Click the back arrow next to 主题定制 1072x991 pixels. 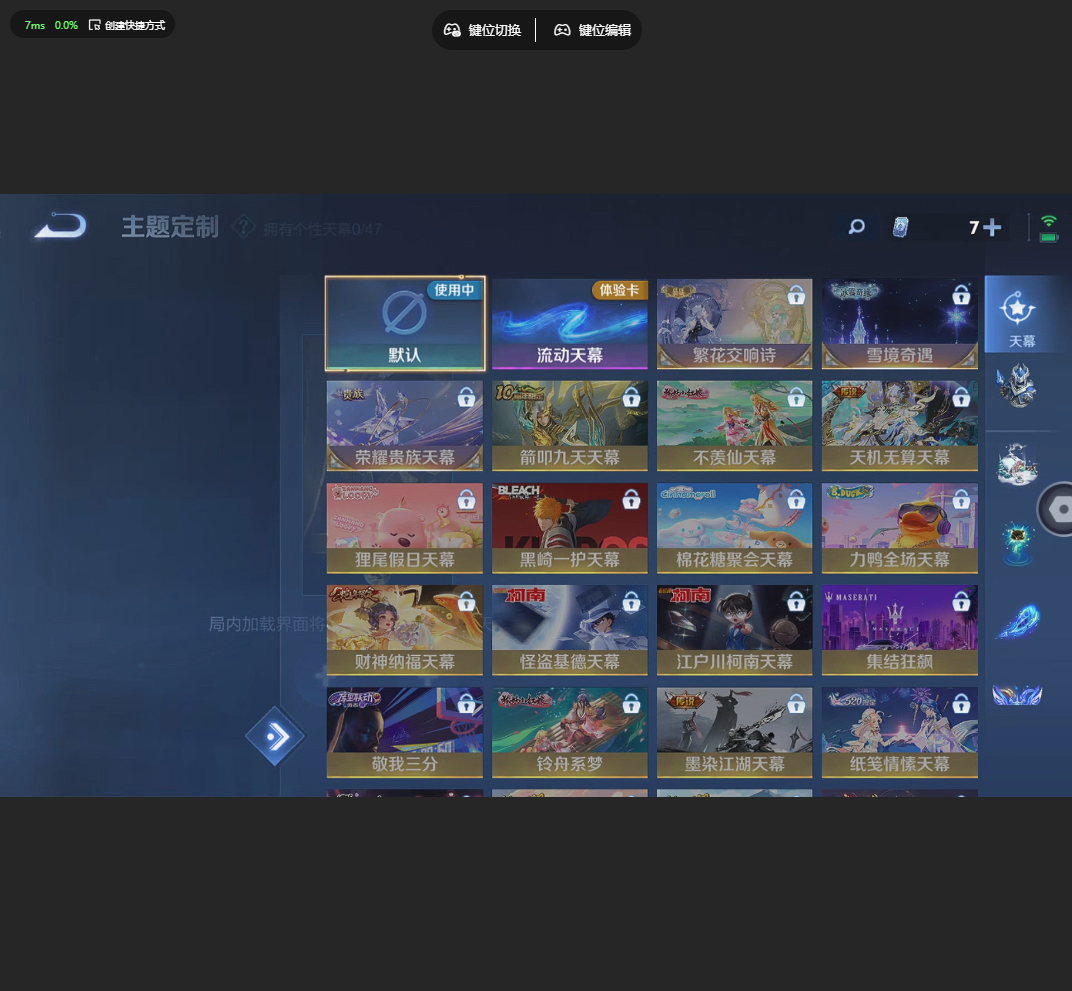[61, 226]
